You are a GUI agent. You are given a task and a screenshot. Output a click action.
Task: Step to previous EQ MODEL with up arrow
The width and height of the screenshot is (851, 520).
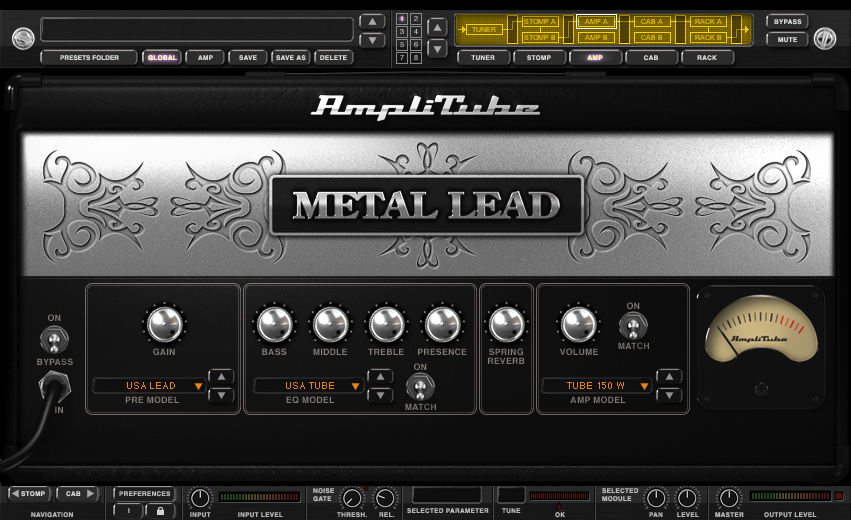coord(380,376)
